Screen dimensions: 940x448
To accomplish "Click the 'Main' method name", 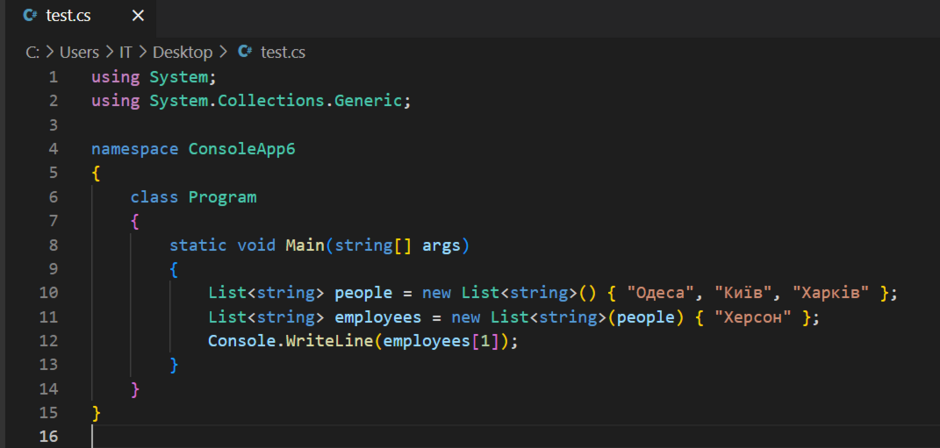I will click(305, 245).
